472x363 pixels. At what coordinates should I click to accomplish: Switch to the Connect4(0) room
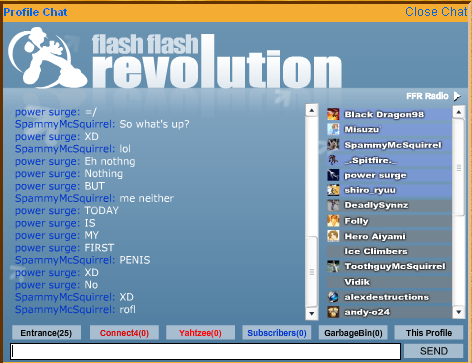point(124,333)
